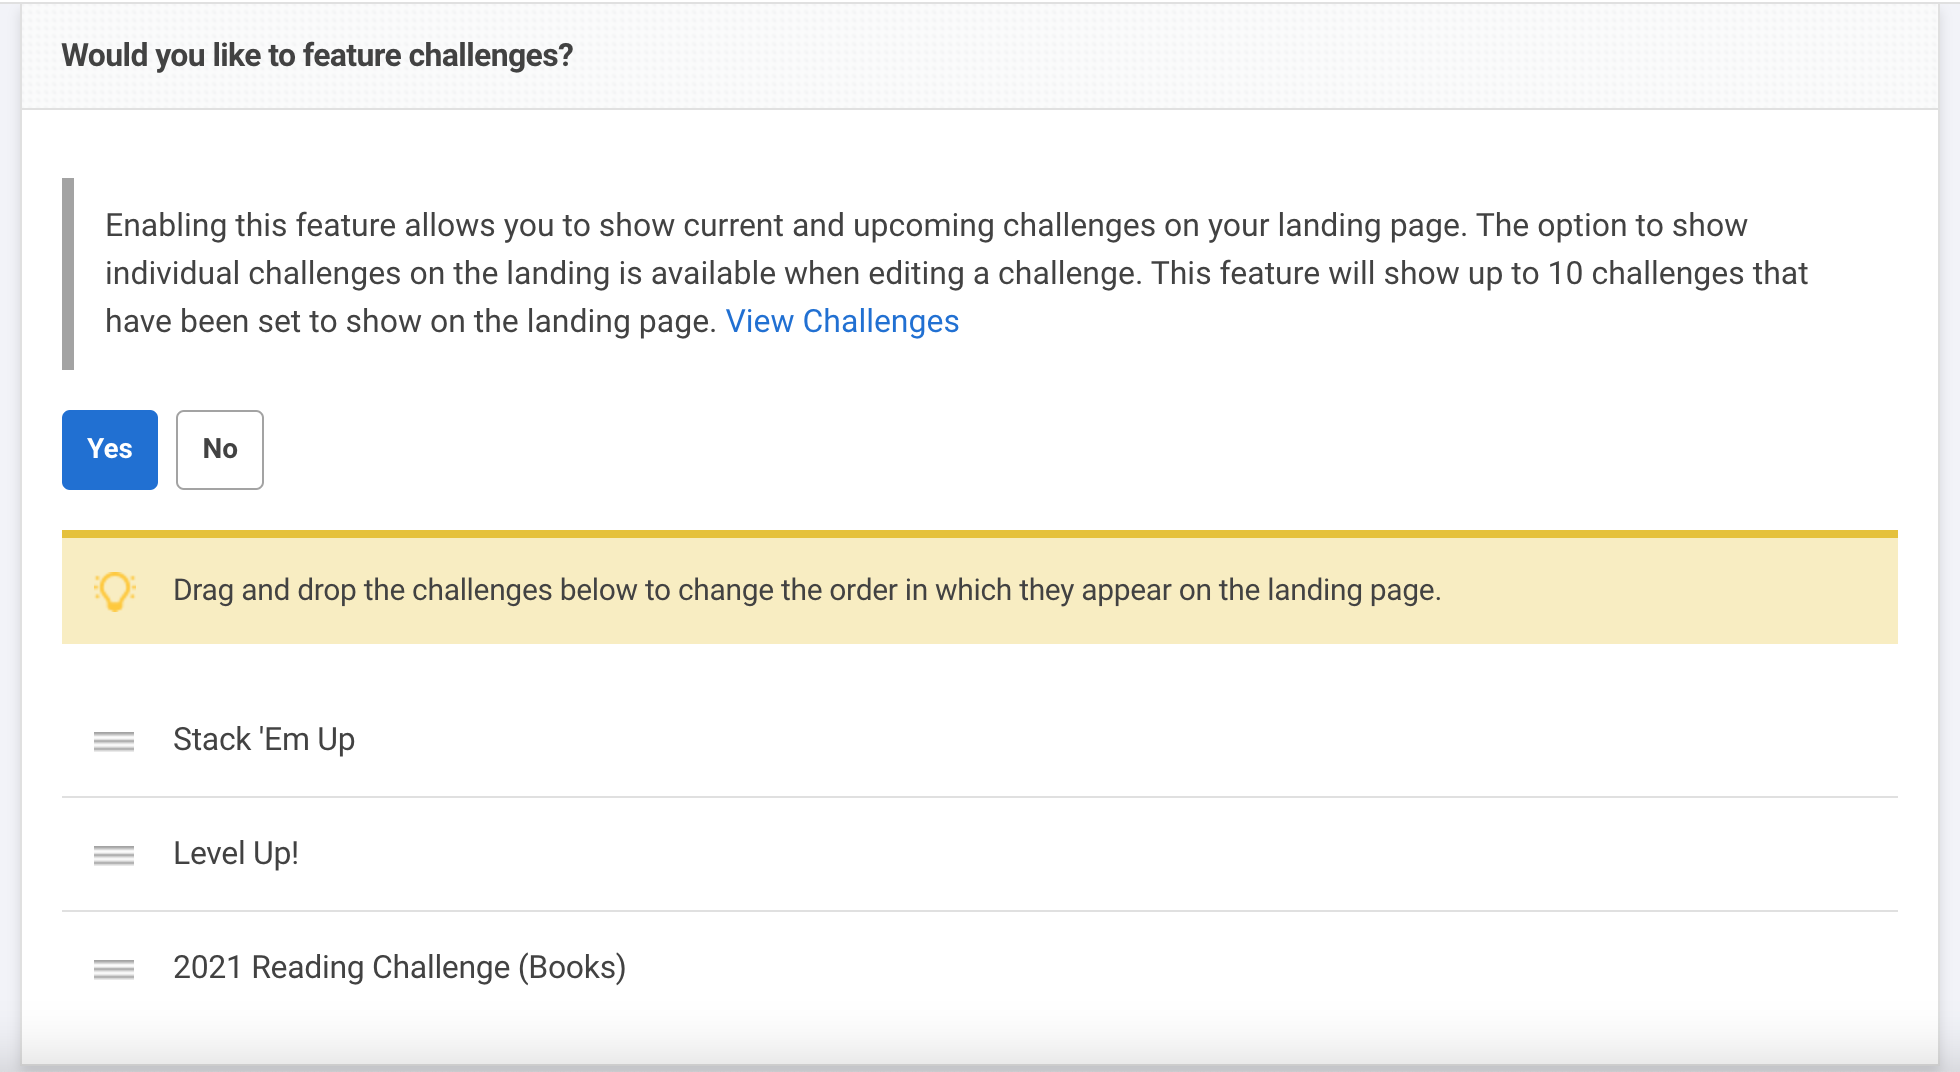Click the hint bulb next to the drag instructions
The width and height of the screenshot is (1960, 1072).
coord(113,590)
